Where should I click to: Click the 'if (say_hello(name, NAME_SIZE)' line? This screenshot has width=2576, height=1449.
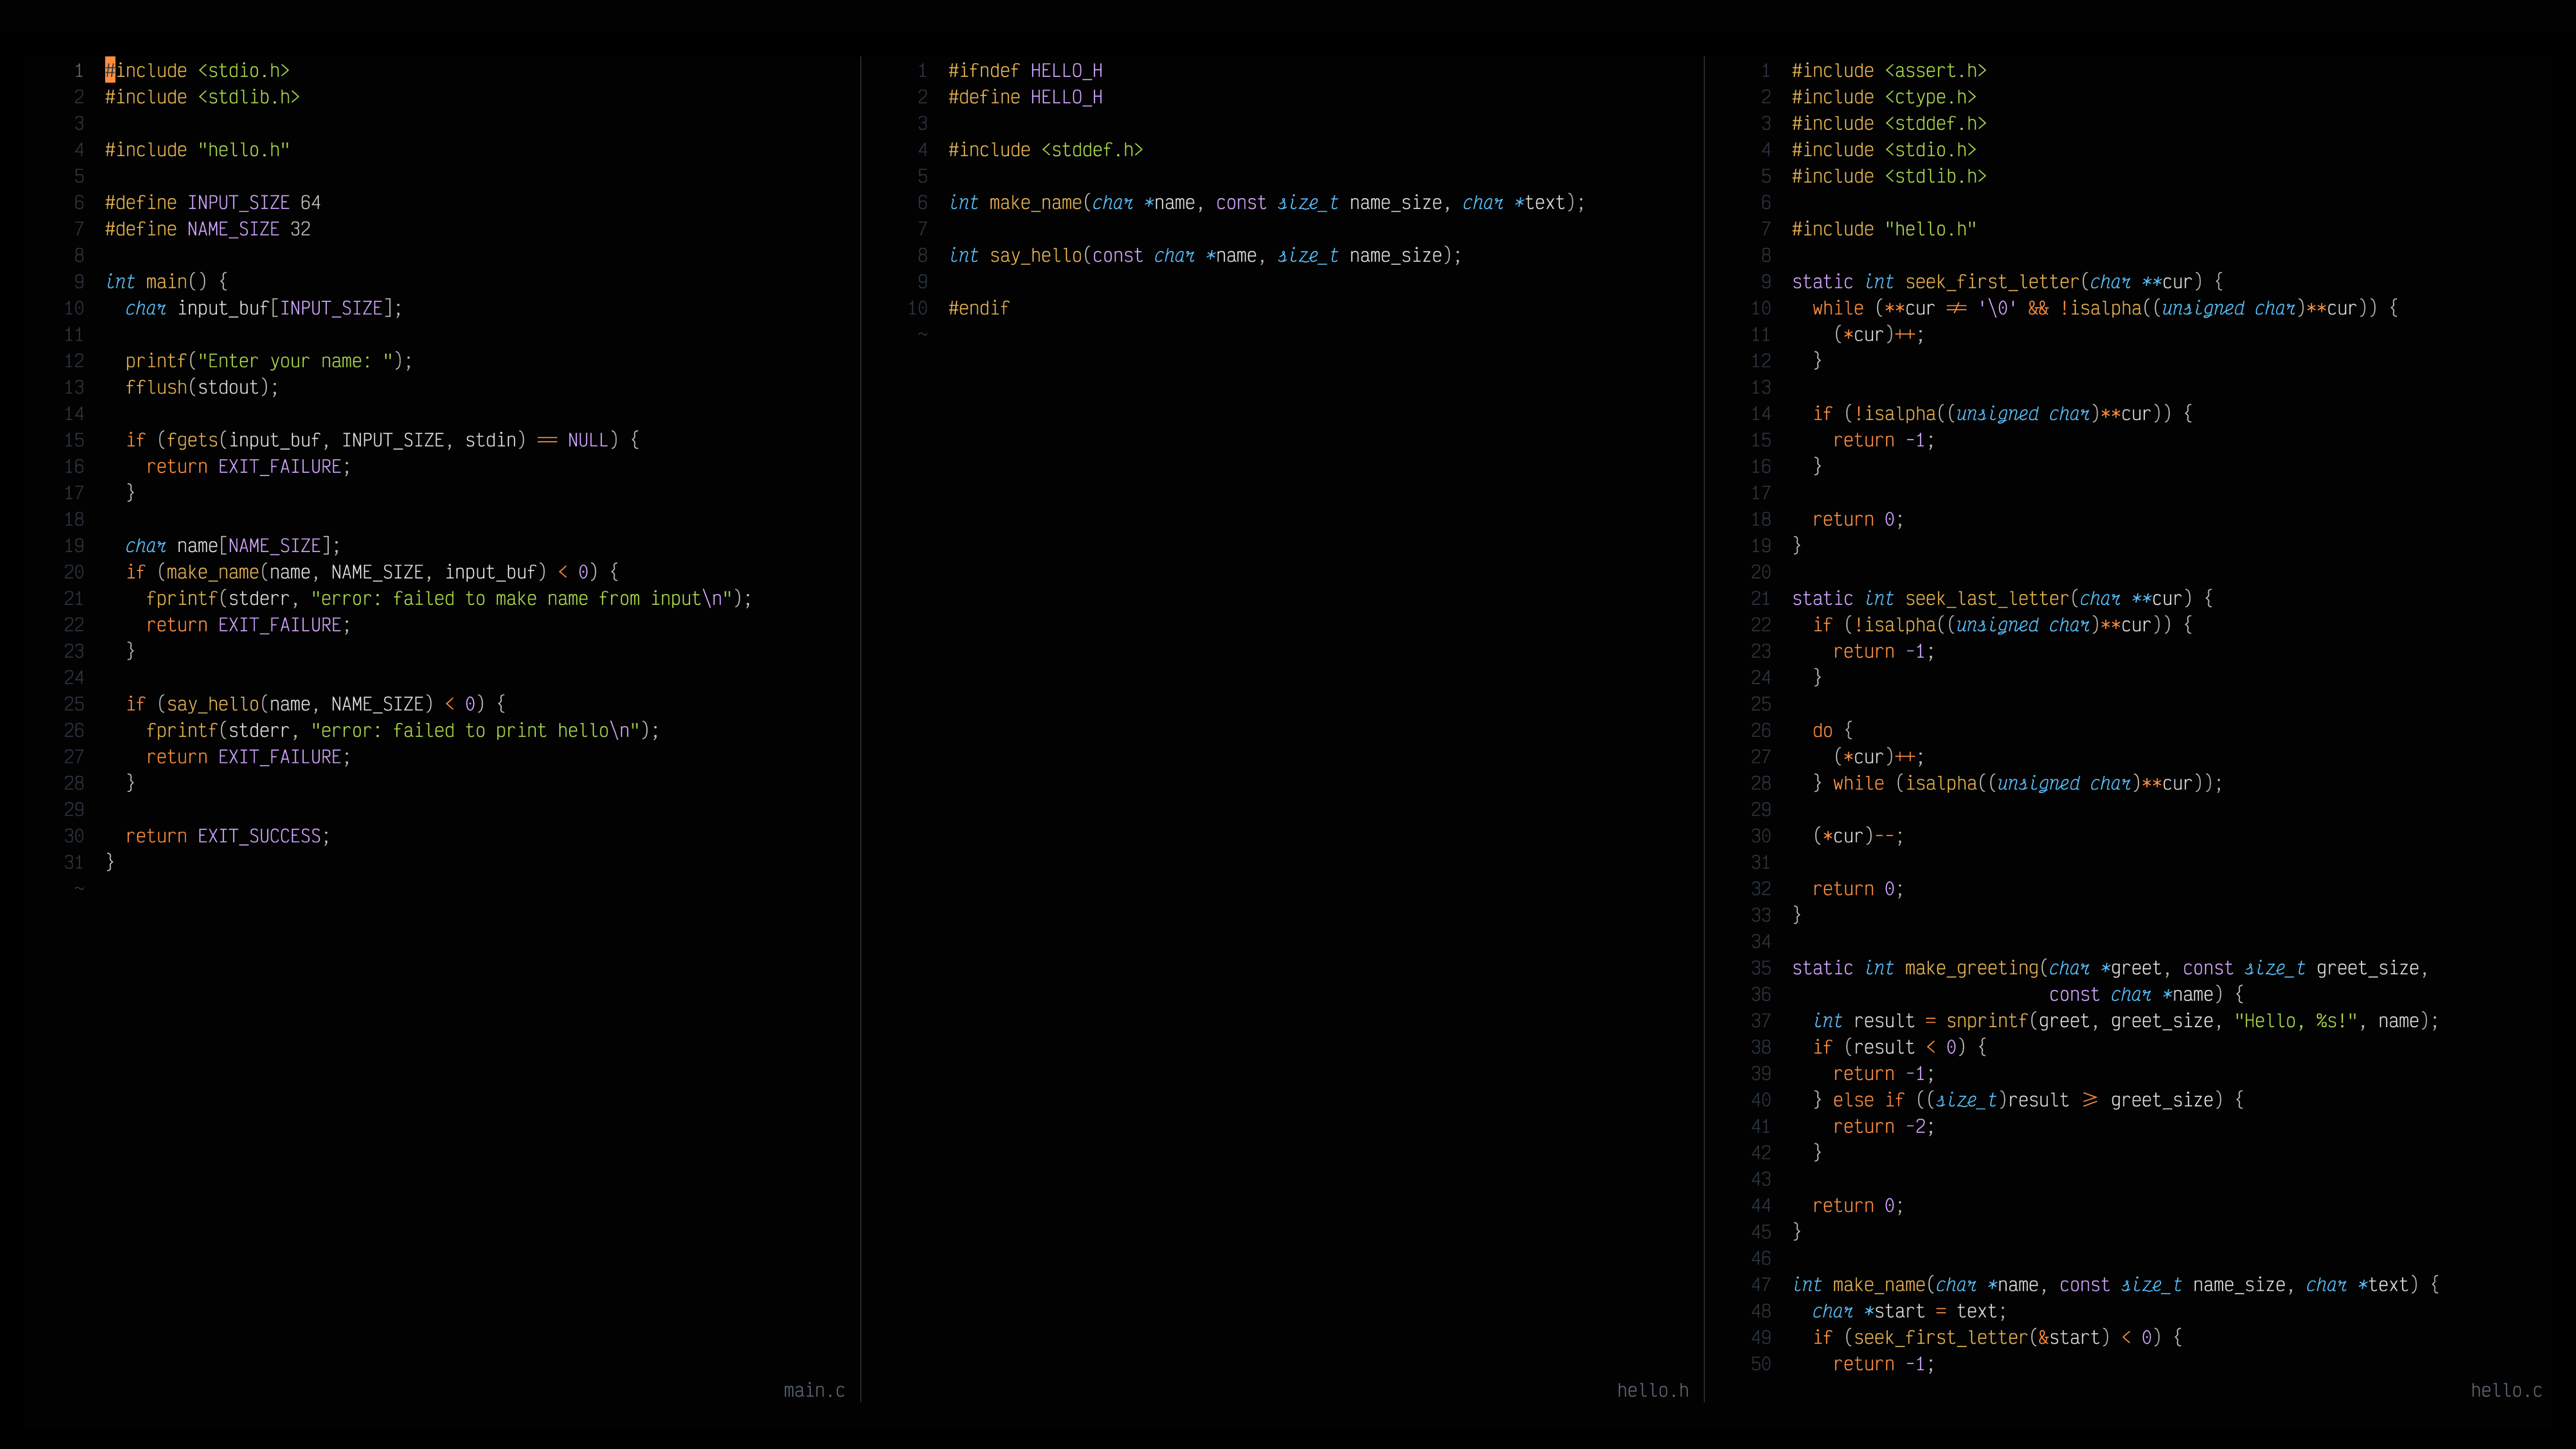(315, 704)
